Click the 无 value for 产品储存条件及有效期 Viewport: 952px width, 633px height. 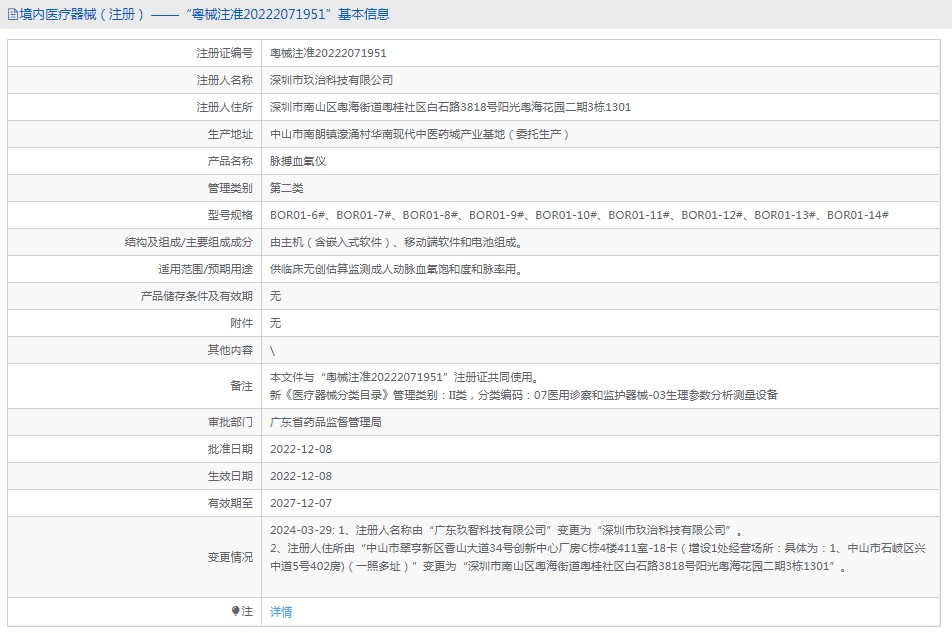[276, 296]
